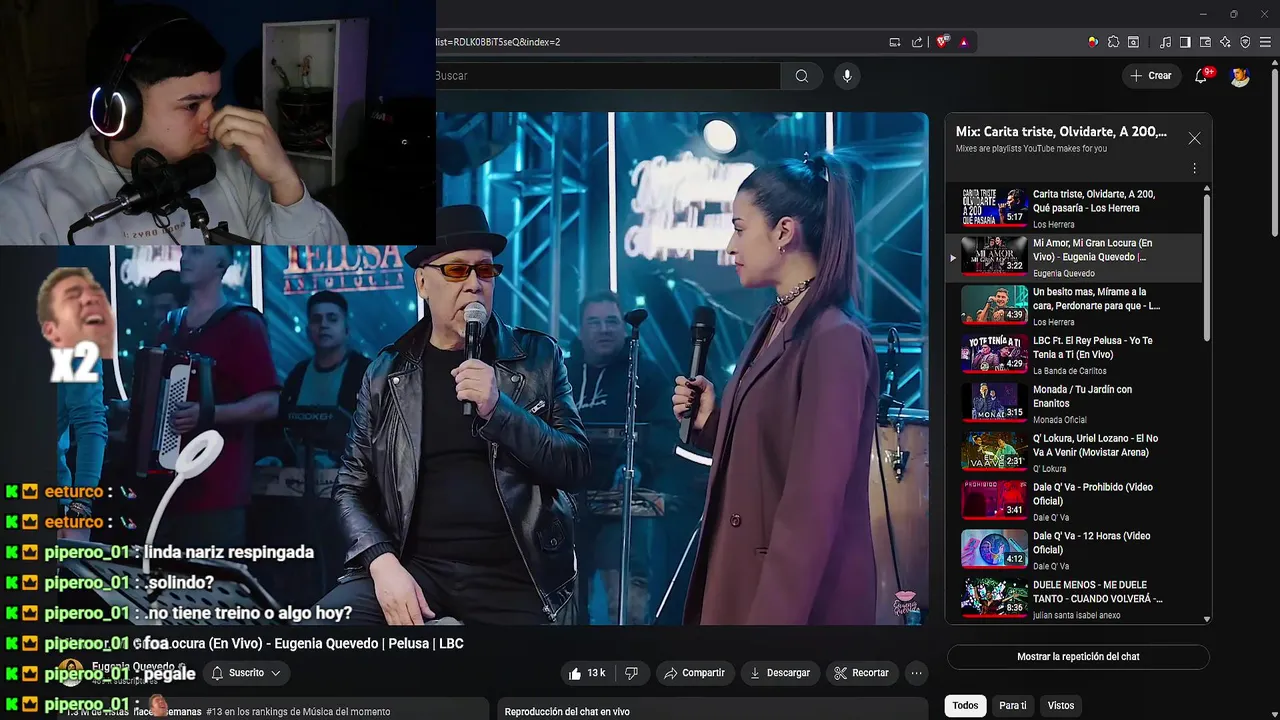The width and height of the screenshot is (1280, 720).
Task: Dislike the video with thumbs down
Action: (x=631, y=673)
